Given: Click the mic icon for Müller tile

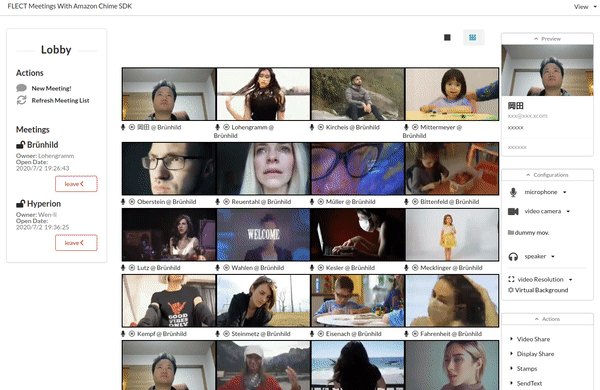Looking at the screenshot, I should click(x=312, y=201).
